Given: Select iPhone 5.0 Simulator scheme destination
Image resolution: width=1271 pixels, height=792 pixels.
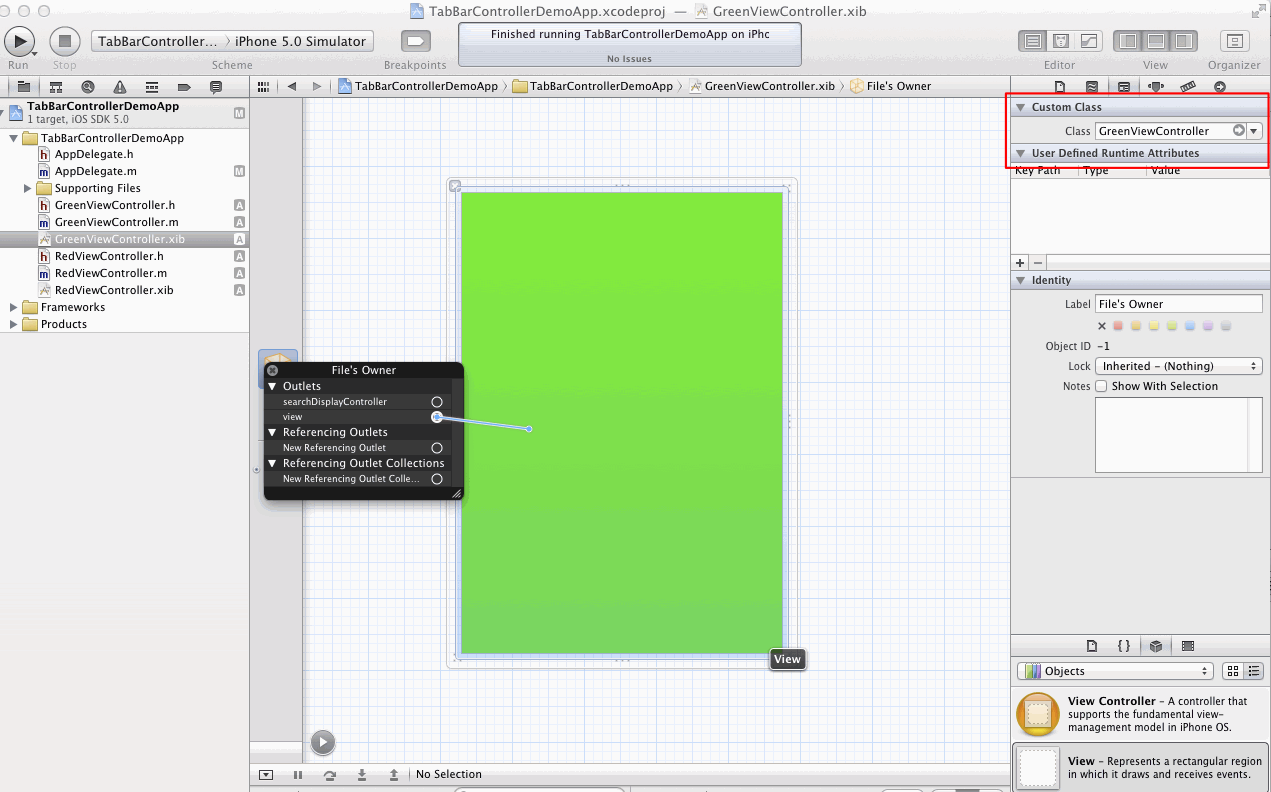Looking at the screenshot, I should click(300, 41).
